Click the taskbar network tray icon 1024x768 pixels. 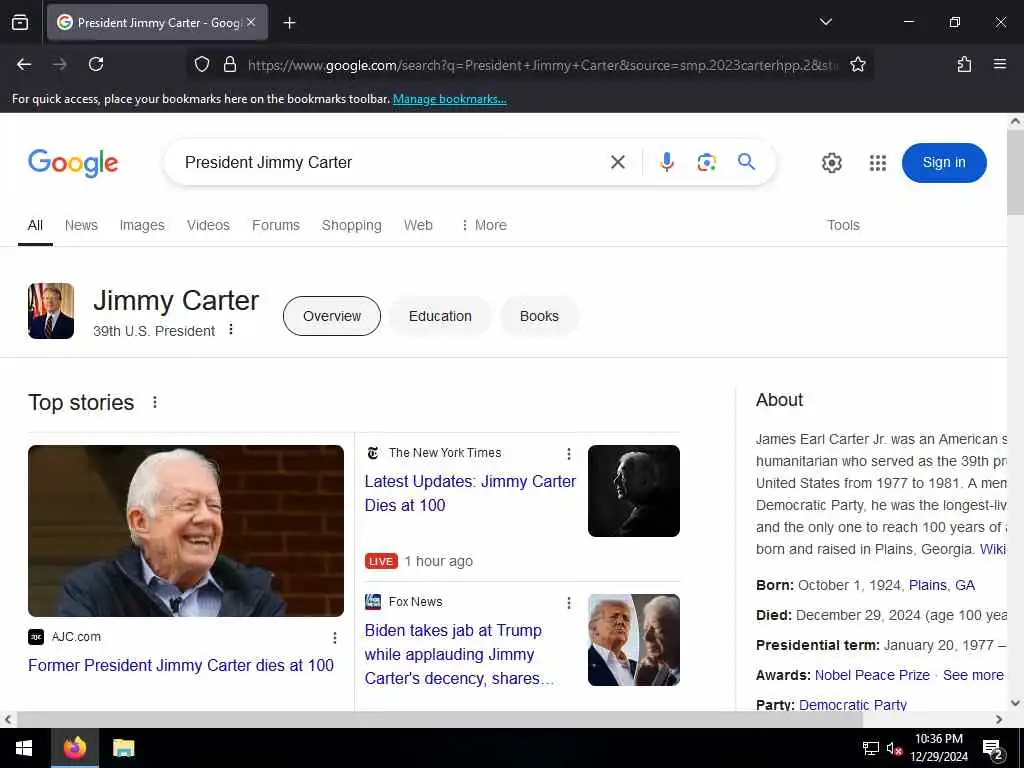click(x=871, y=748)
